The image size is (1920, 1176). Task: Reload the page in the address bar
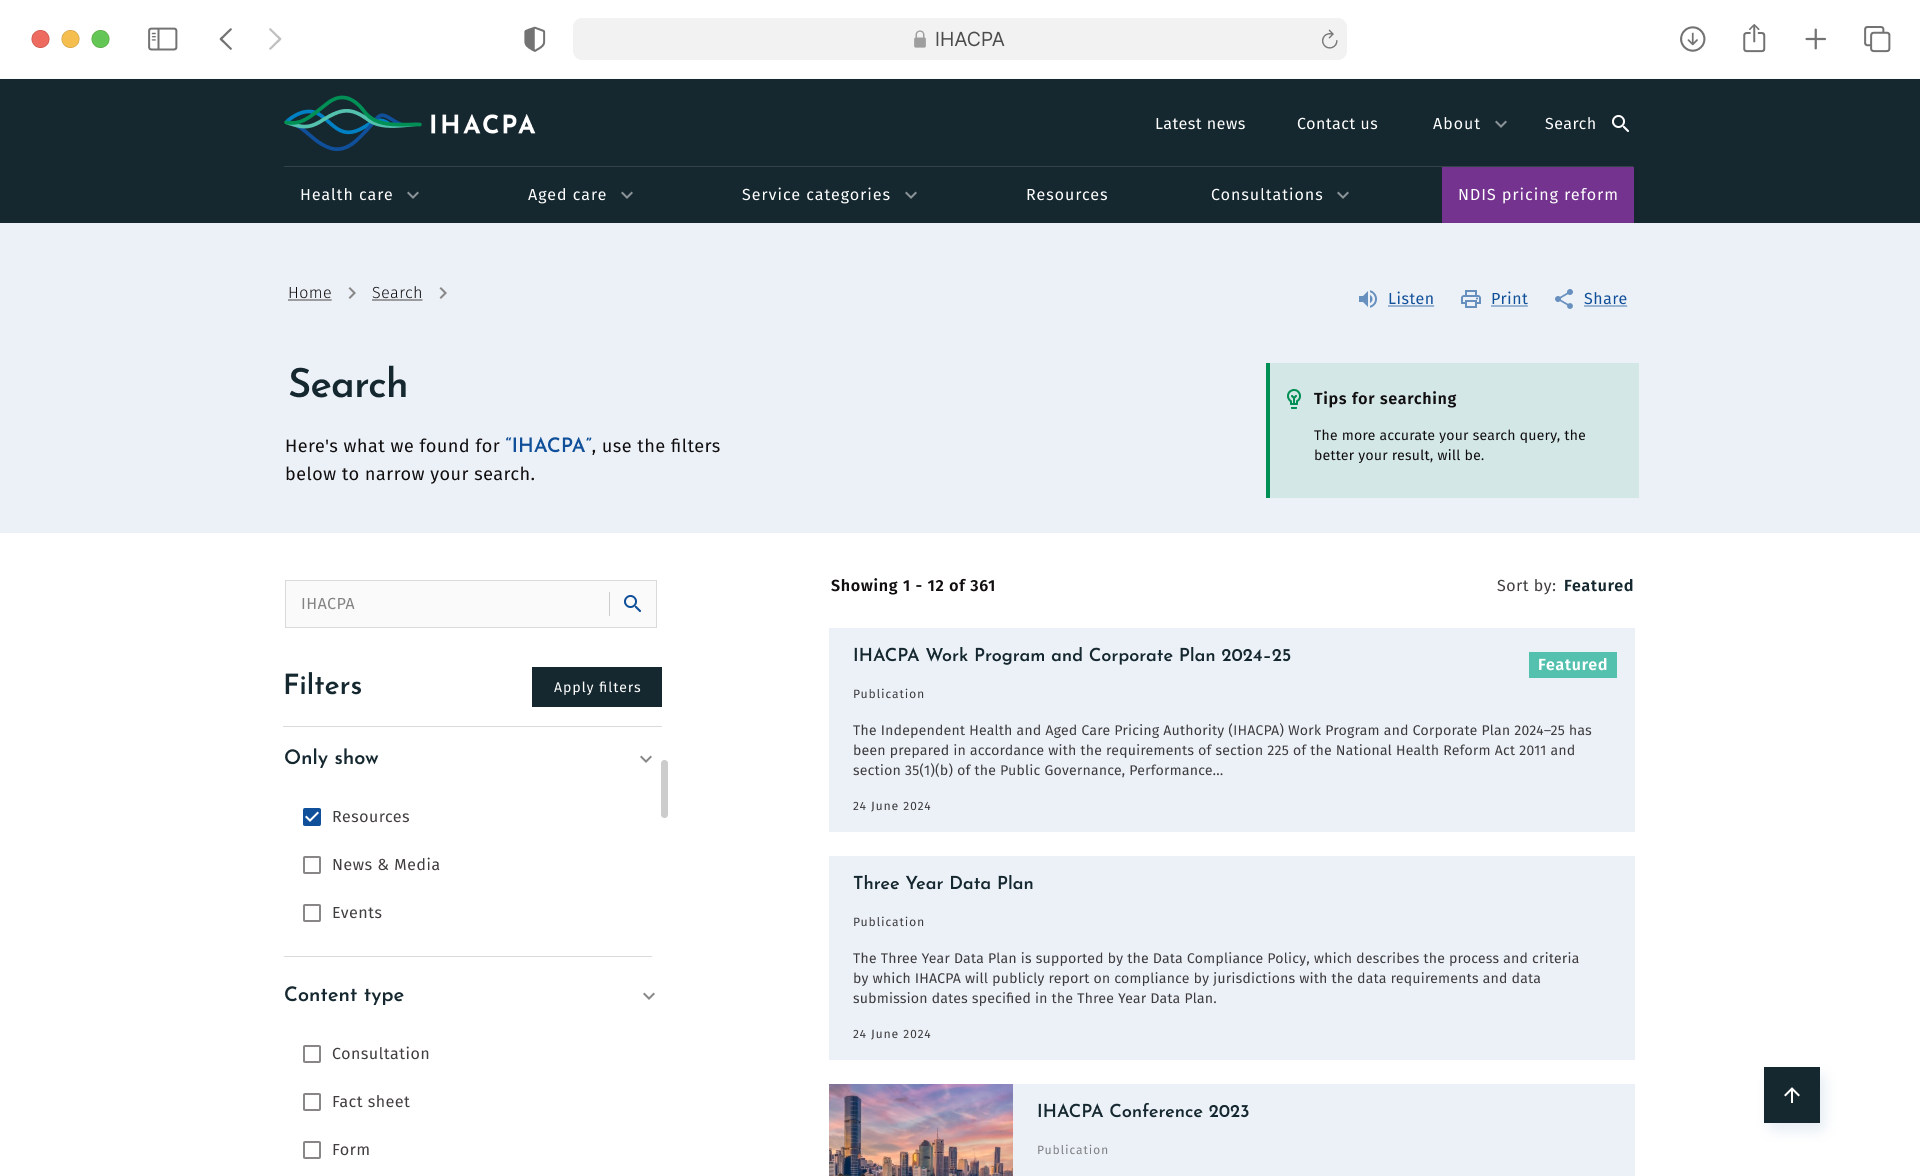click(1329, 39)
